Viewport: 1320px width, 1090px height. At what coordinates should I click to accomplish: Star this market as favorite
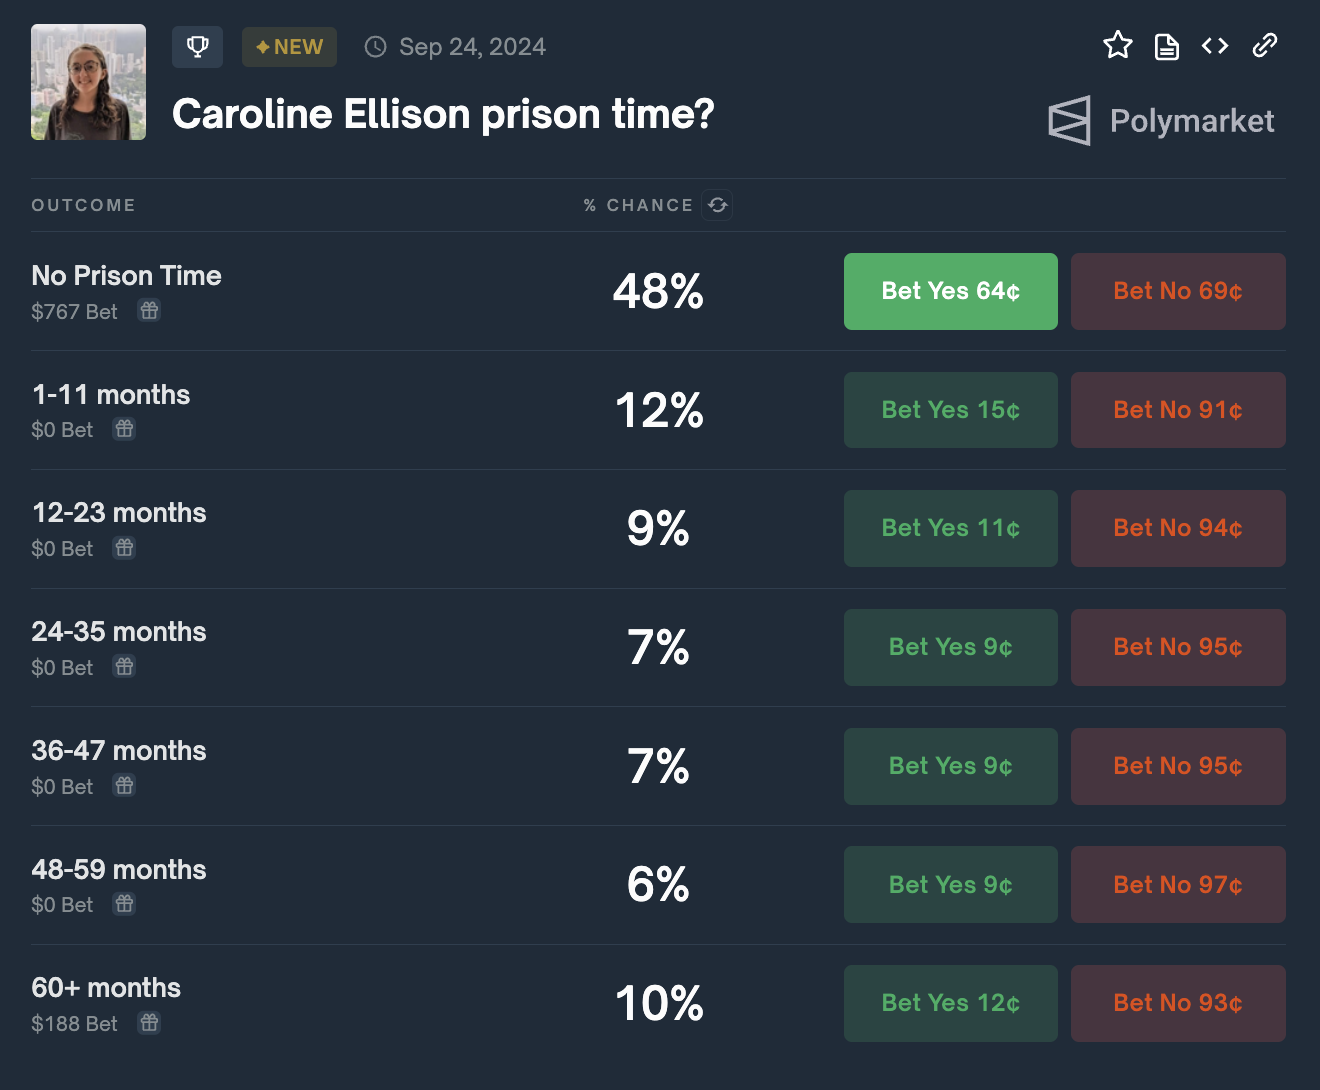click(1117, 45)
